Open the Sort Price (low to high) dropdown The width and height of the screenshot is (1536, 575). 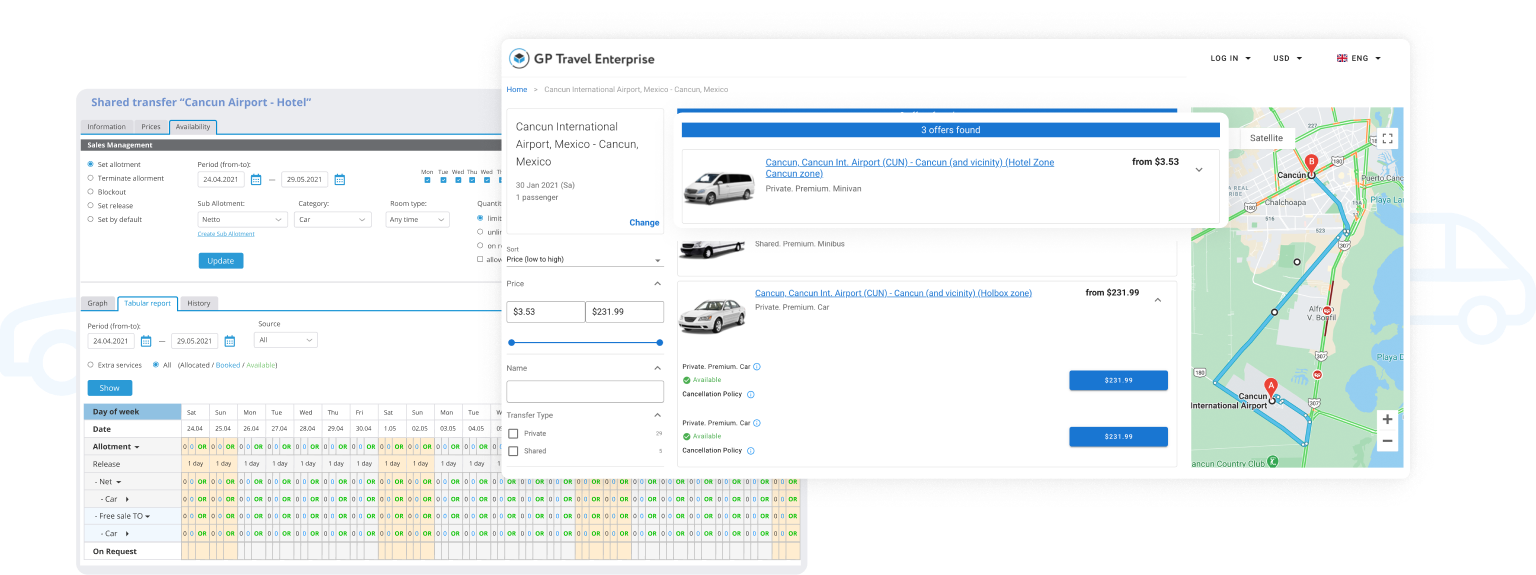coord(584,260)
